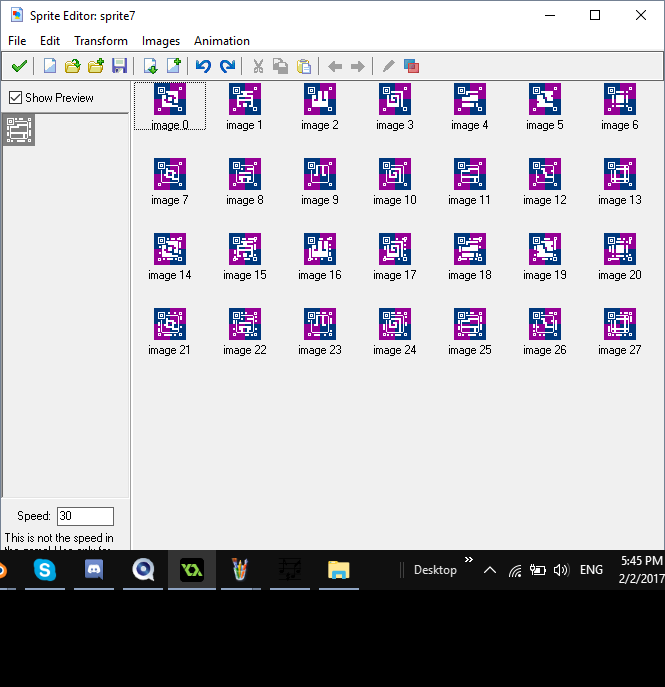Create a new sprite with blank page icon
The height and width of the screenshot is (687, 665).
click(50, 67)
